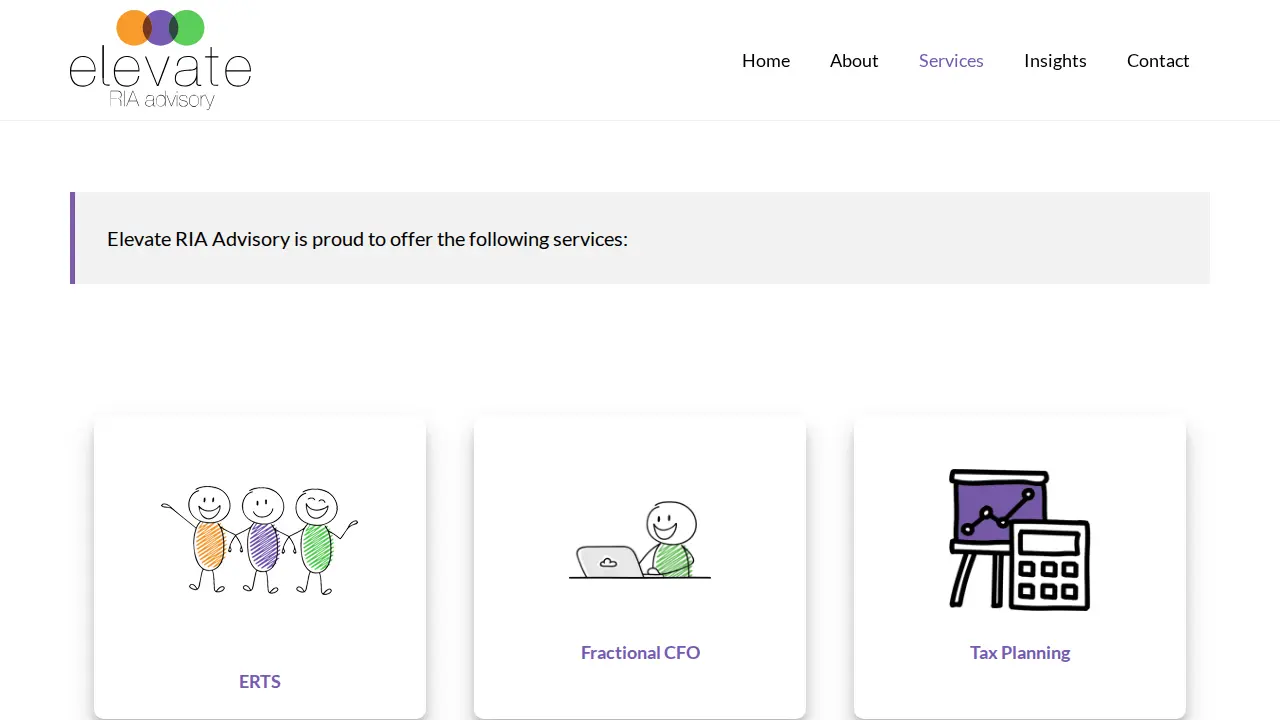Go to the Home page

[766, 61]
